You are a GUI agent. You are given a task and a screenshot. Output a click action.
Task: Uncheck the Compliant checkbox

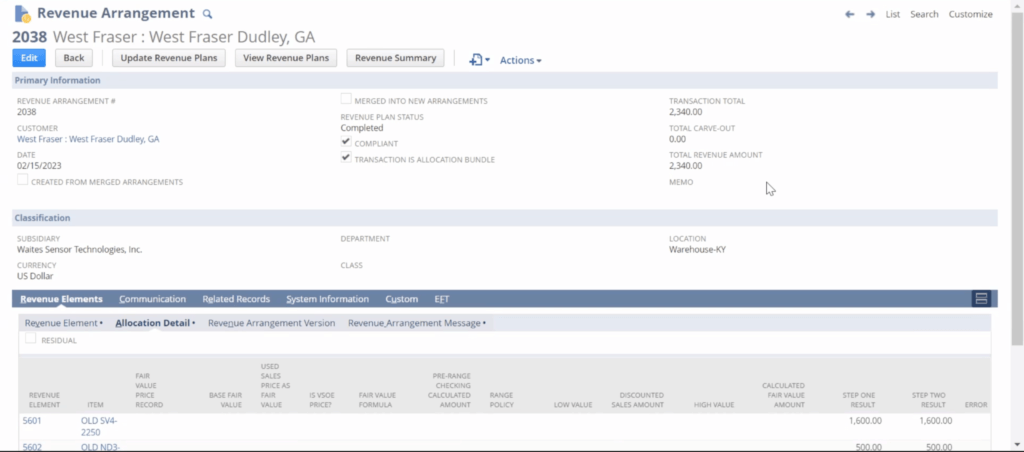(346, 143)
